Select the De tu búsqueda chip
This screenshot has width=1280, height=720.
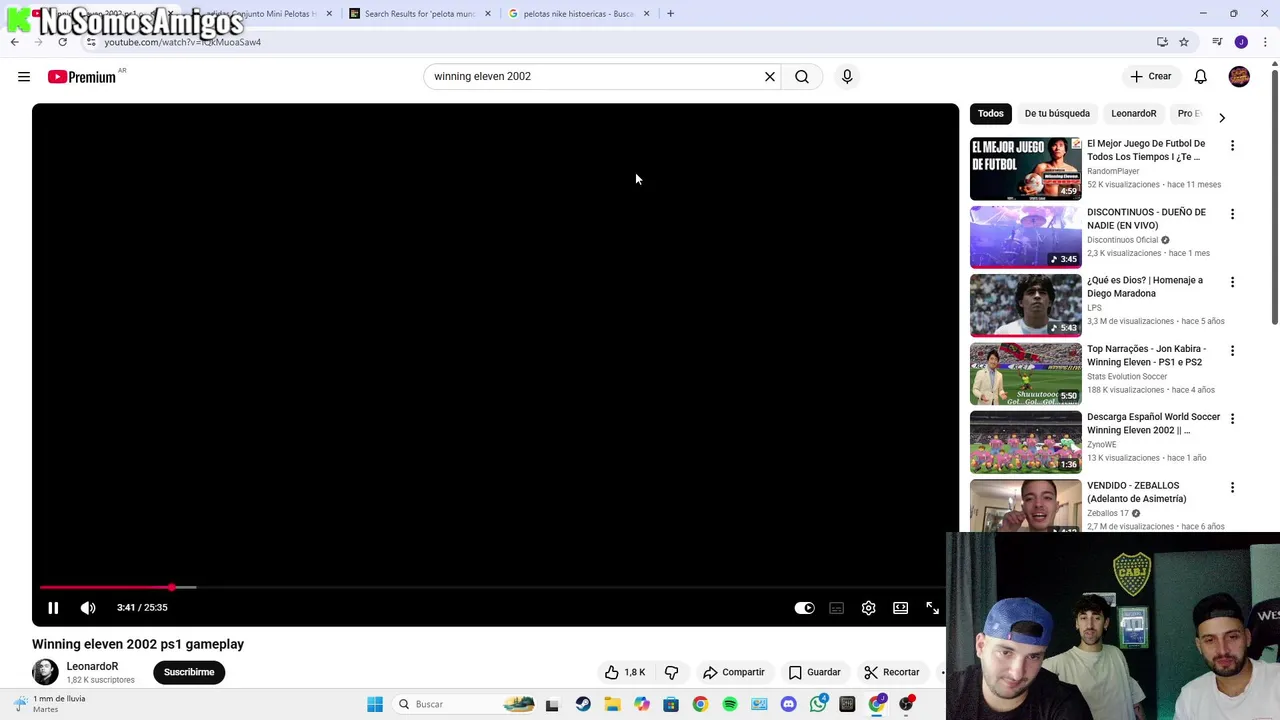click(x=1057, y=113)
